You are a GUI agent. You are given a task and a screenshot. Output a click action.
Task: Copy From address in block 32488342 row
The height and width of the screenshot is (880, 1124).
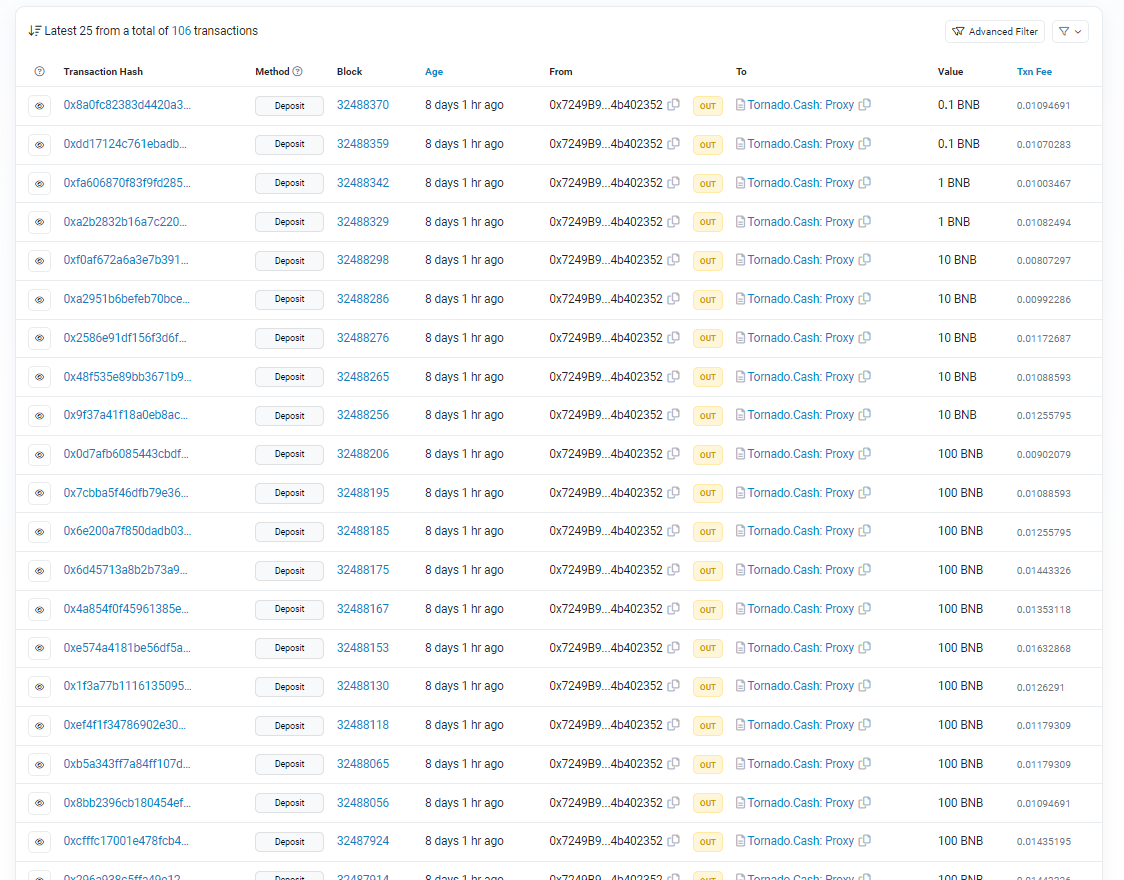[x=674, y=183]
